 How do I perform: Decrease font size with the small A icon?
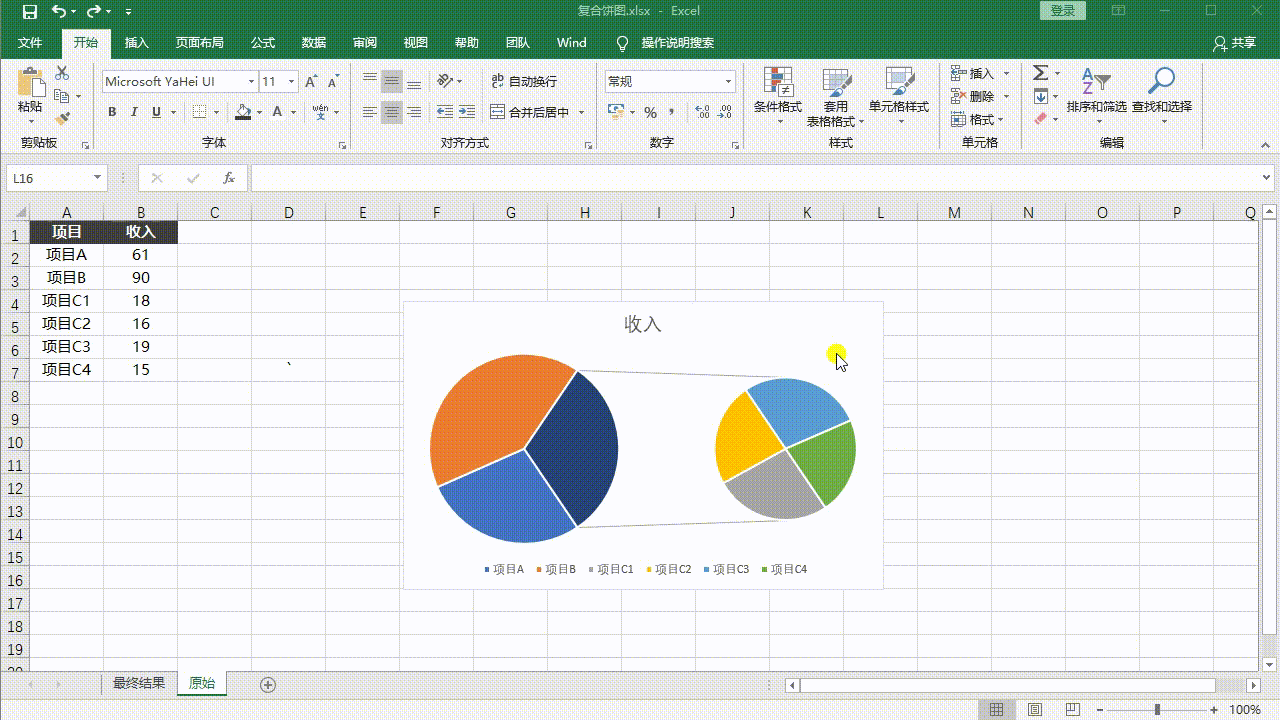point(332,81)
